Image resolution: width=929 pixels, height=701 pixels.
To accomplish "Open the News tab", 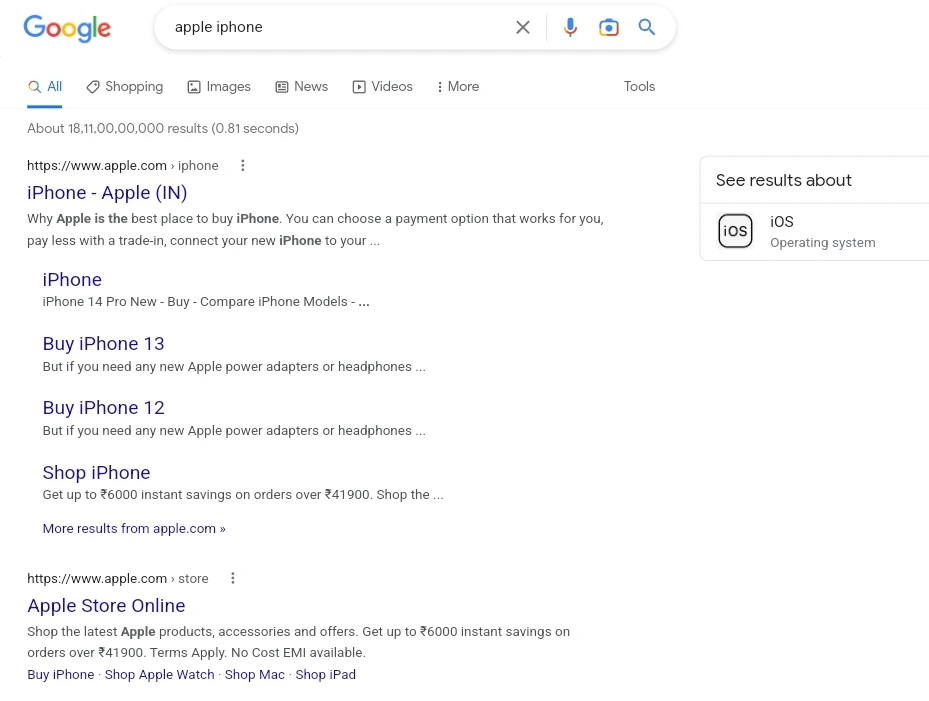I will (302, 87).
